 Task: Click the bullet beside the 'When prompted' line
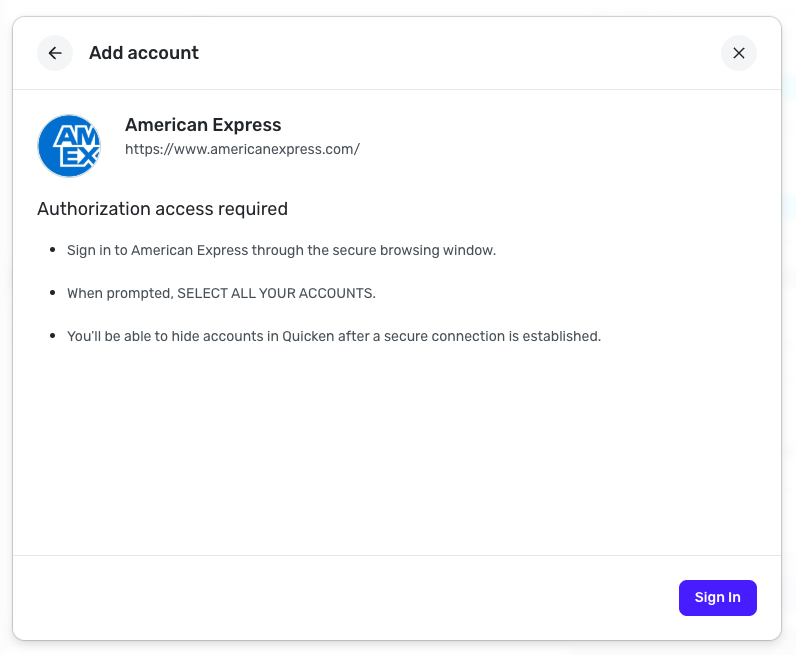(52, 293)
